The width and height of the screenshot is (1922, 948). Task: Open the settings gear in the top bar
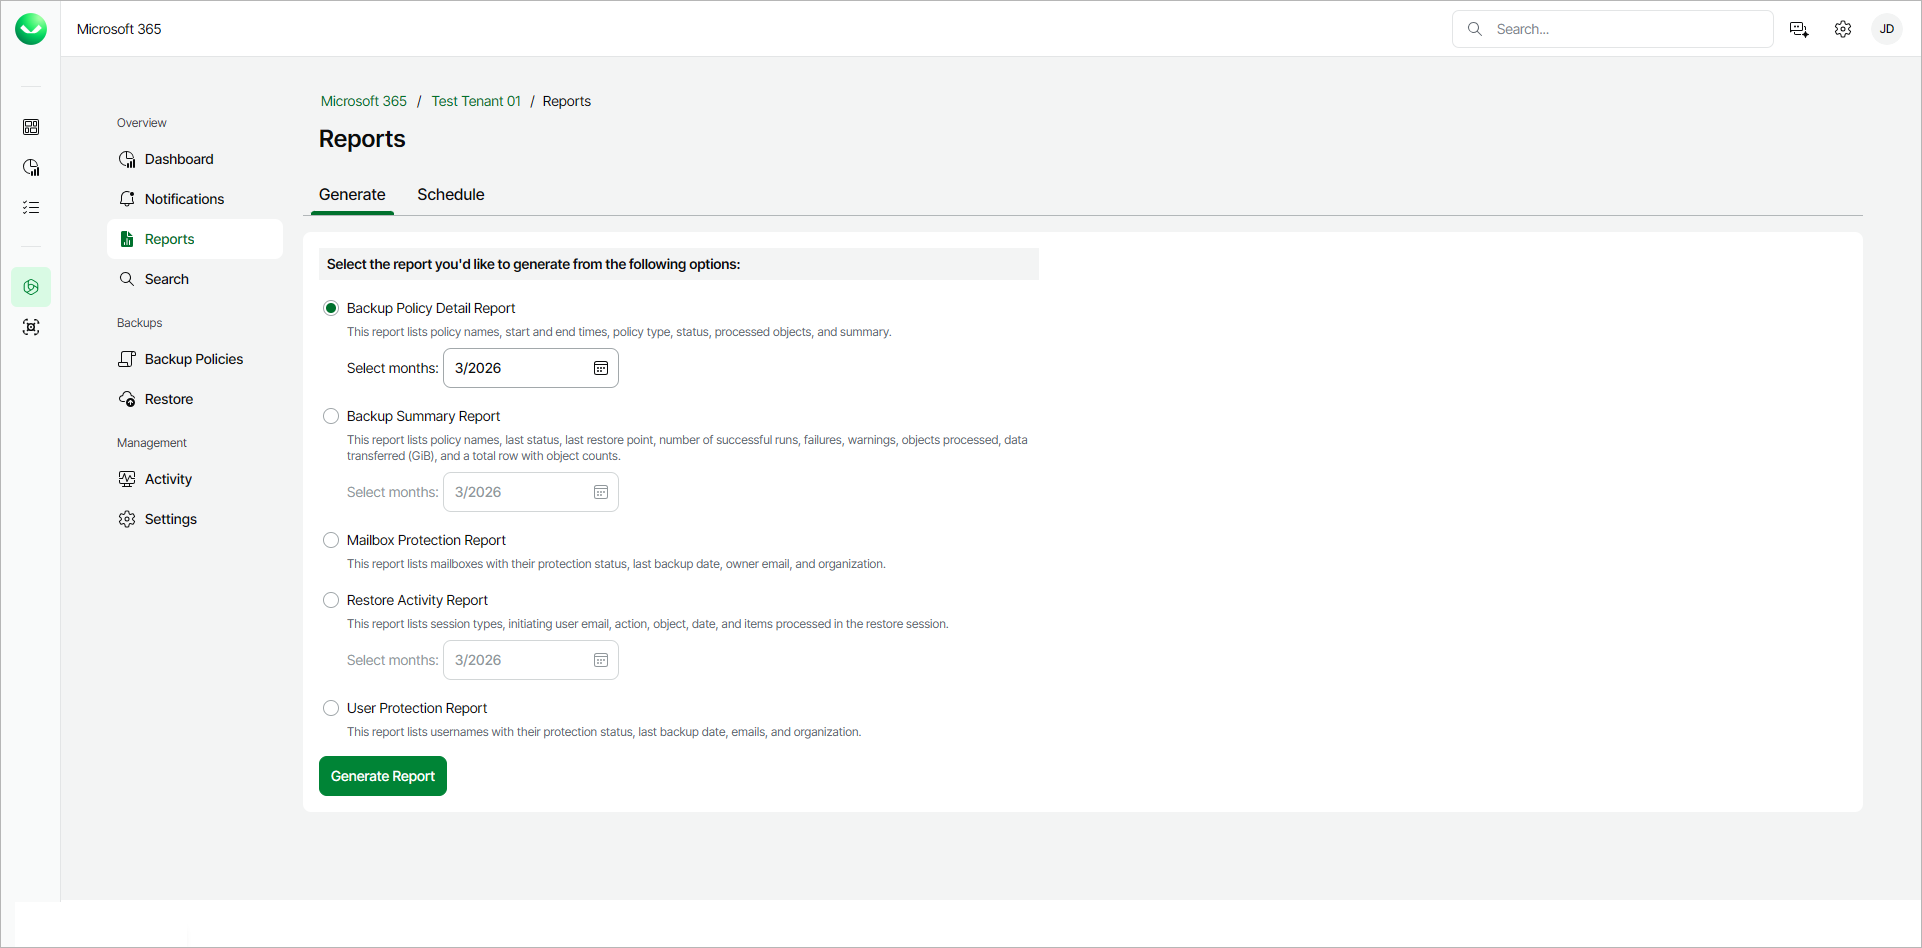1843,29
